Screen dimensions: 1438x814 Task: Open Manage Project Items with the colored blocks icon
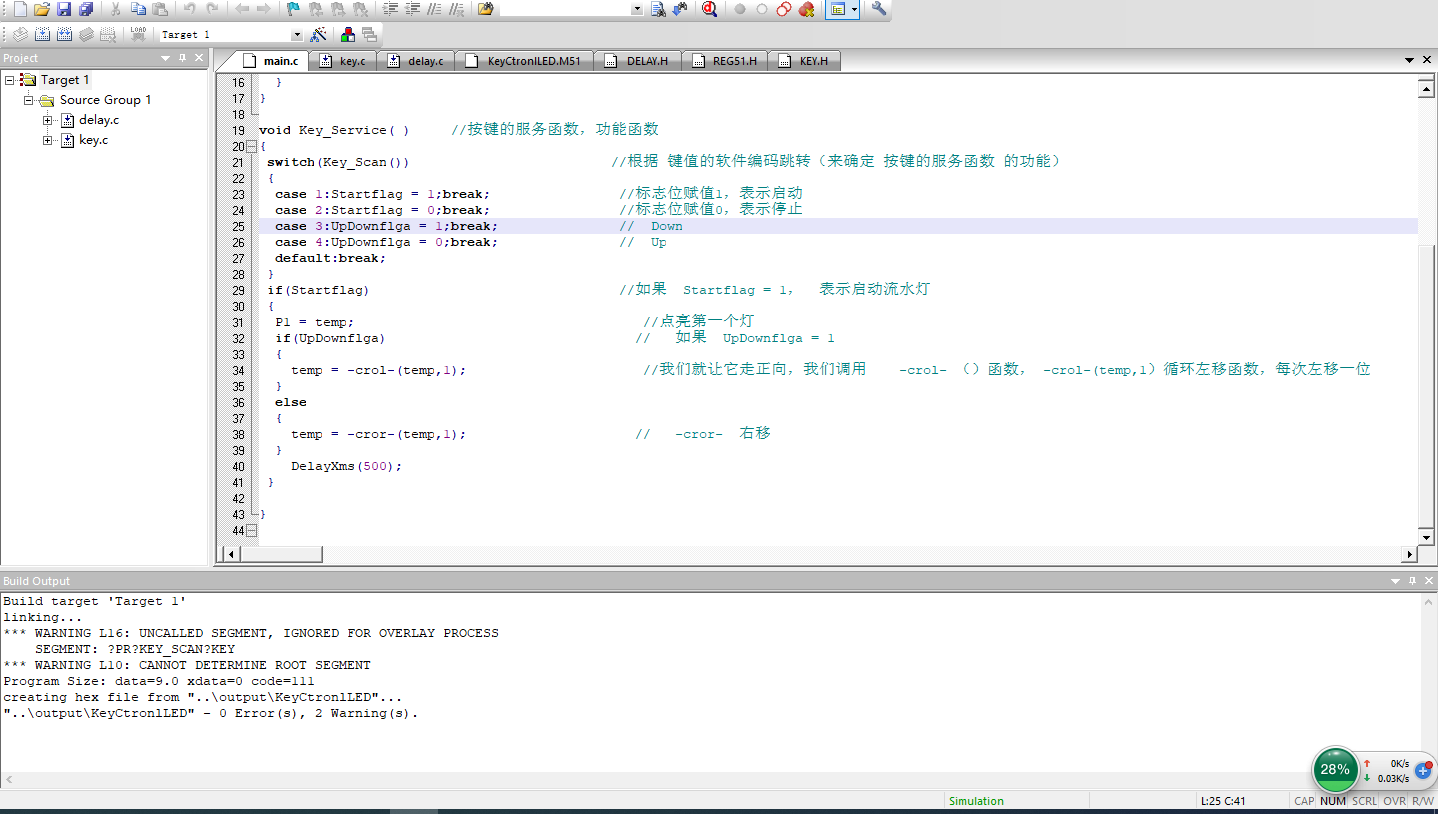[x=348, y=34]
